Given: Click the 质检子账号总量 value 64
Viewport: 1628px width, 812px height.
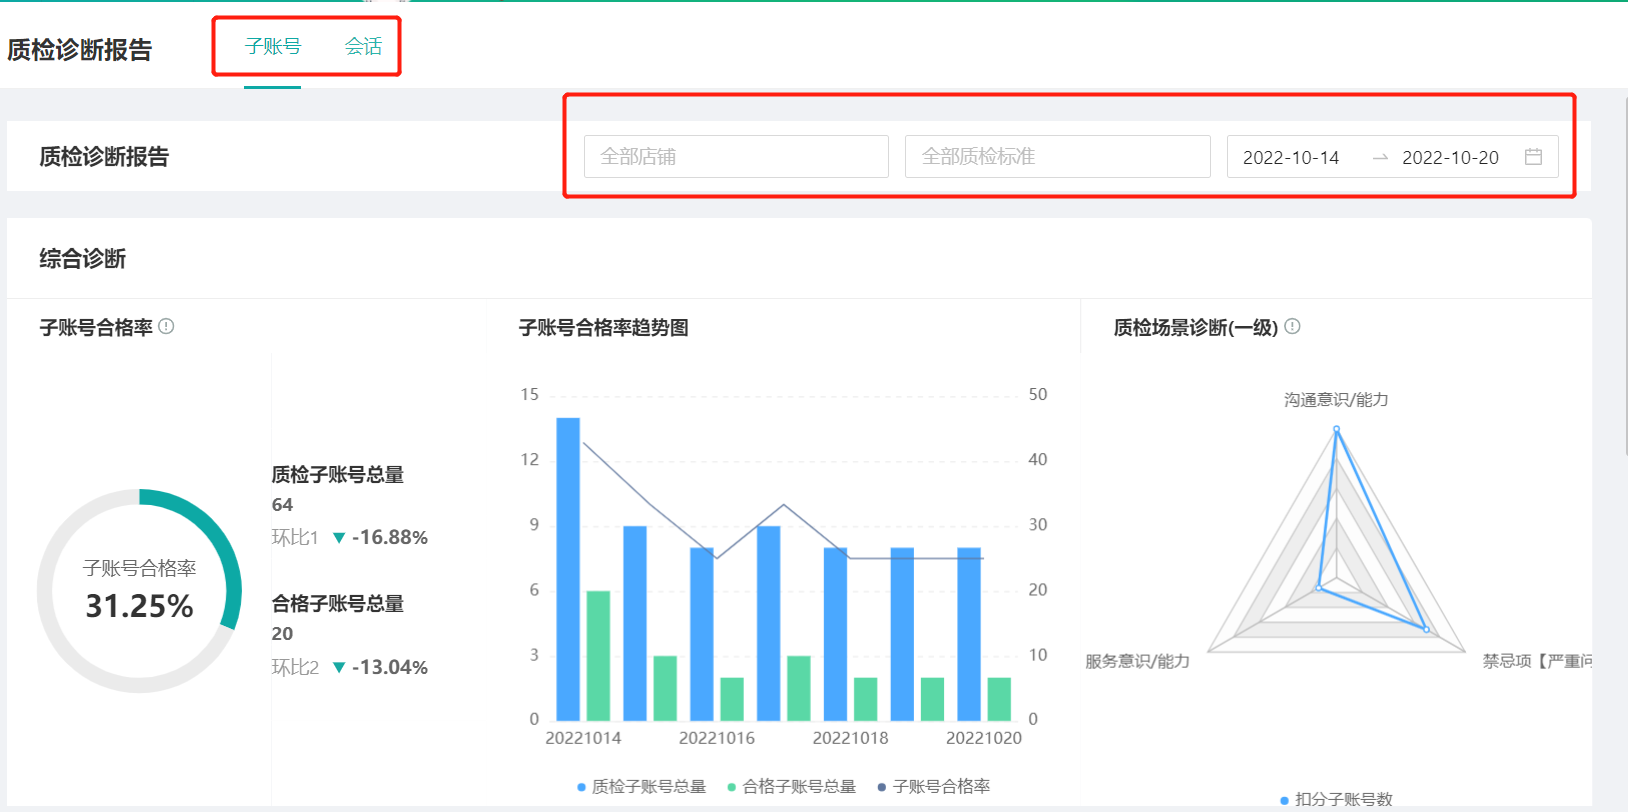Looking at the screenshot, I should (282, 505).
